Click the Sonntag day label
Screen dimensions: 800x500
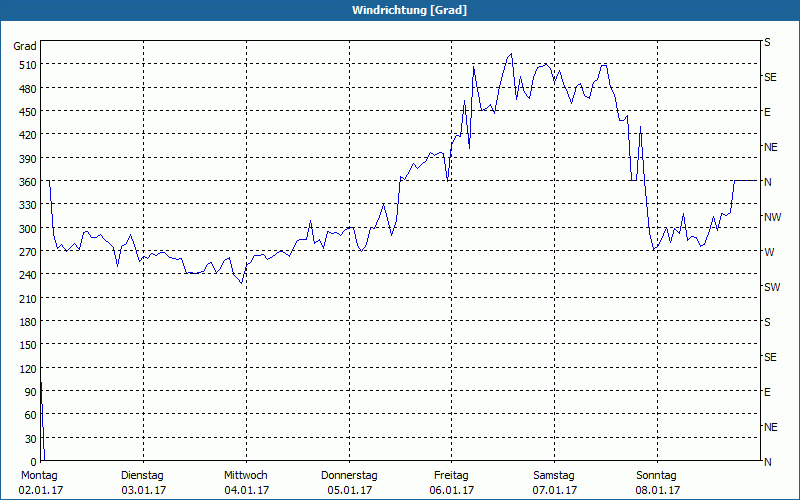[x=656, y=476]
